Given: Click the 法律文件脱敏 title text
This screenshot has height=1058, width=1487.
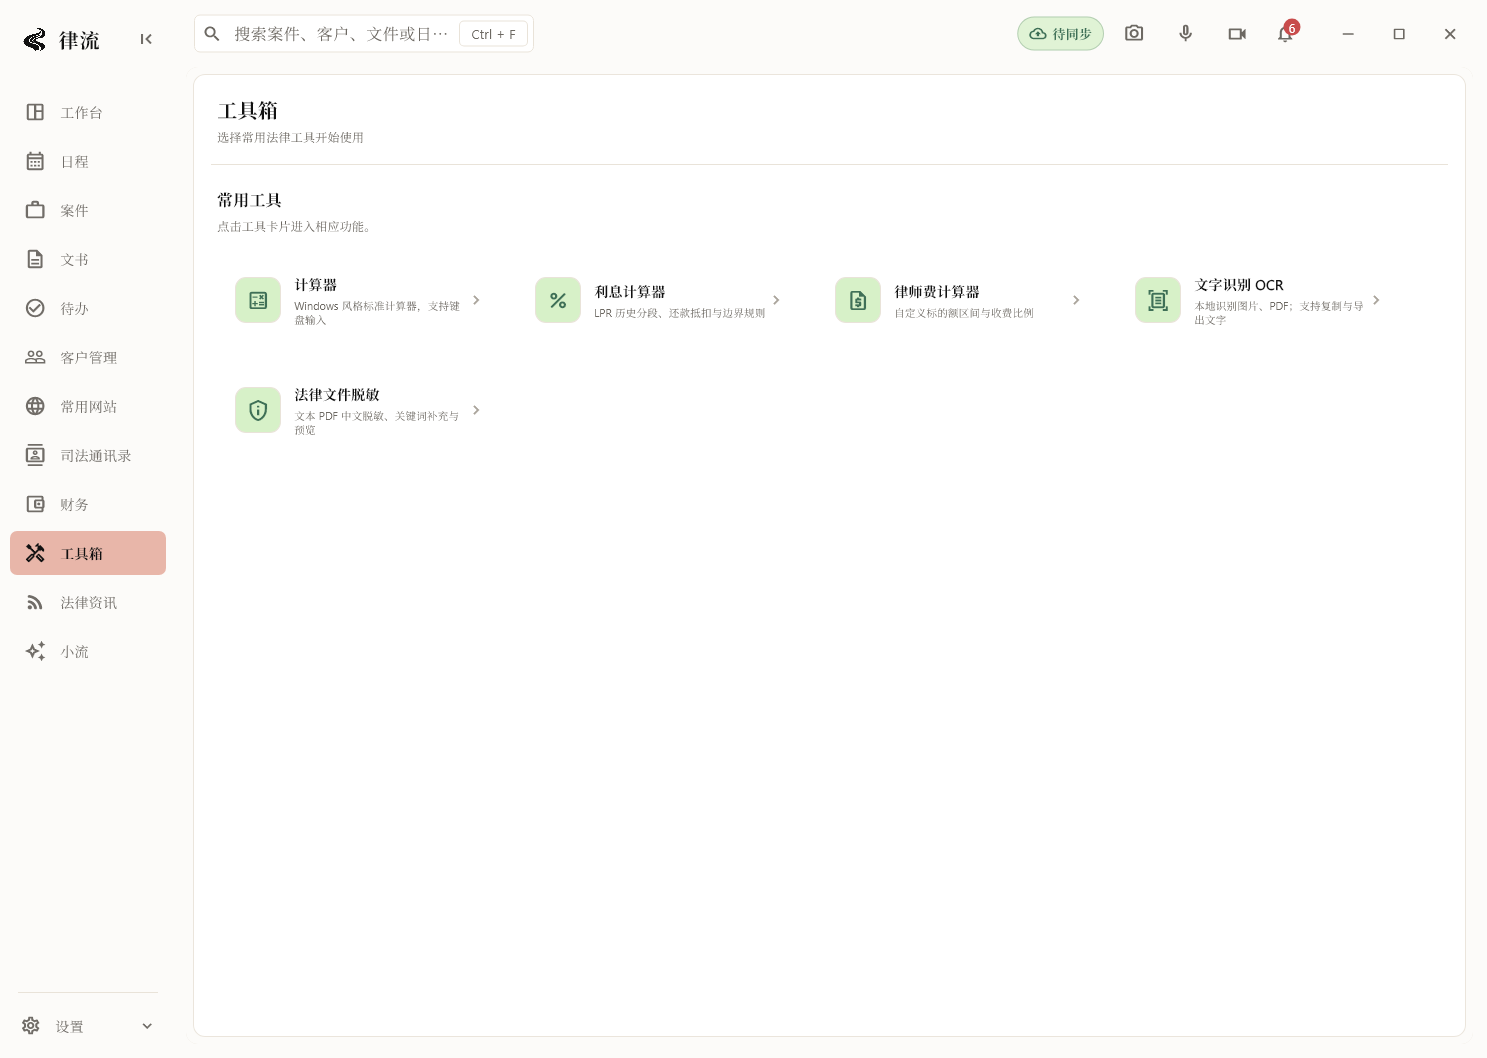Looking at the screenshot, I should coord(337,395).
